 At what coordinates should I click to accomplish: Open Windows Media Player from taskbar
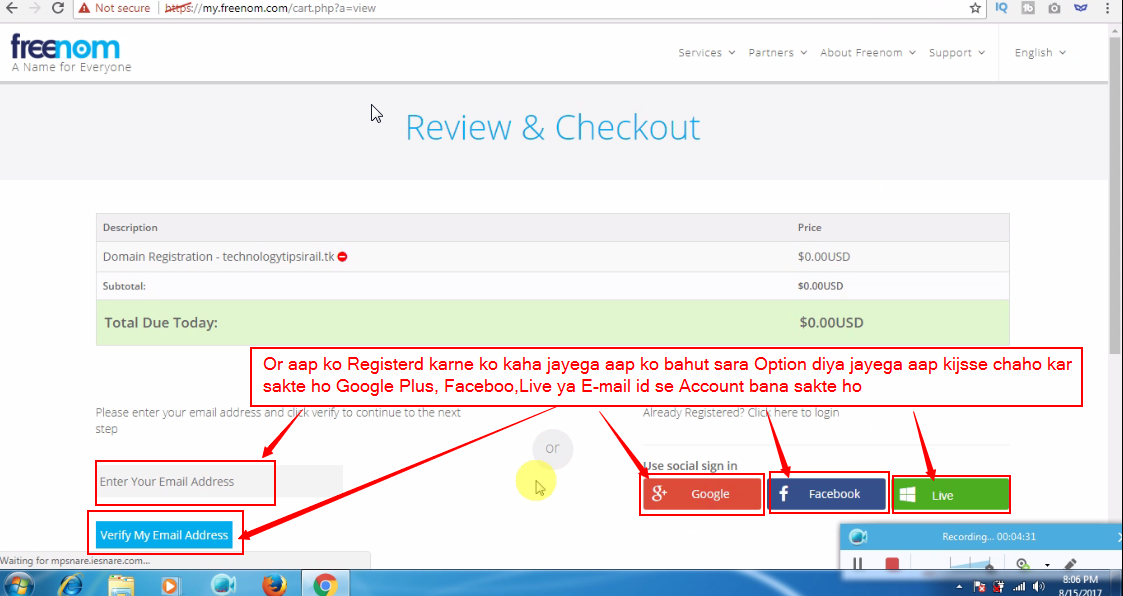pyautogui.click(x=170, y=585)
